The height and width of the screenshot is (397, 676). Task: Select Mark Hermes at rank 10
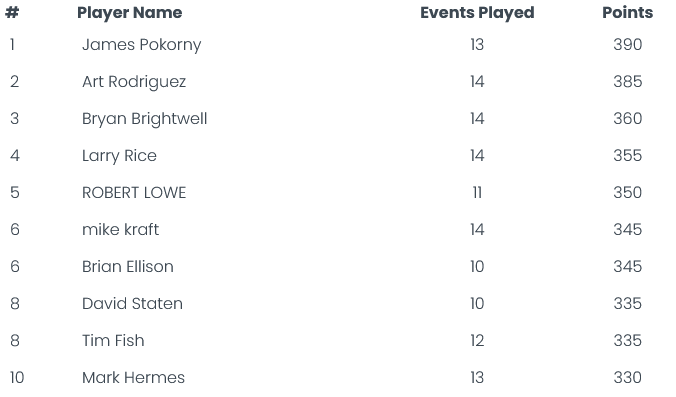133,378
